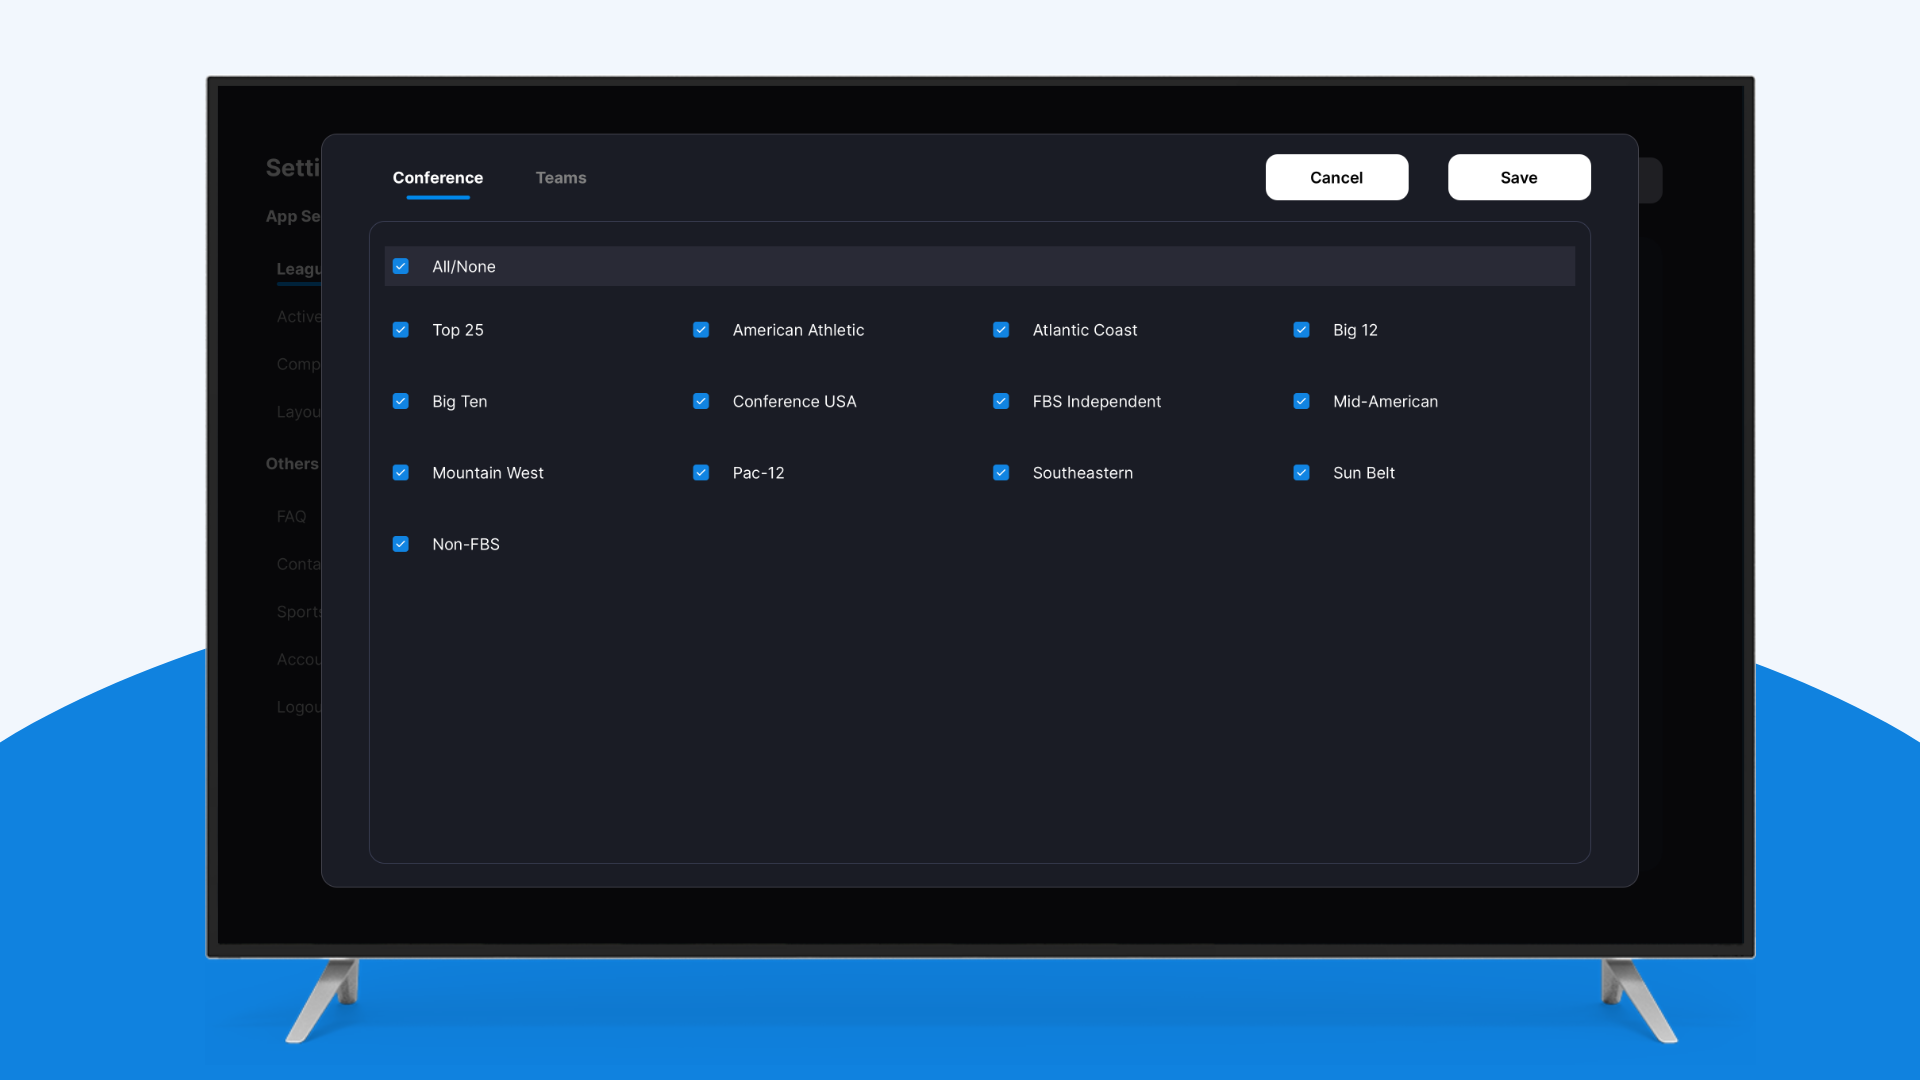Click the Mid-American label
The width and height of the screenshot is (1920, 1080).
(1385, 401)
